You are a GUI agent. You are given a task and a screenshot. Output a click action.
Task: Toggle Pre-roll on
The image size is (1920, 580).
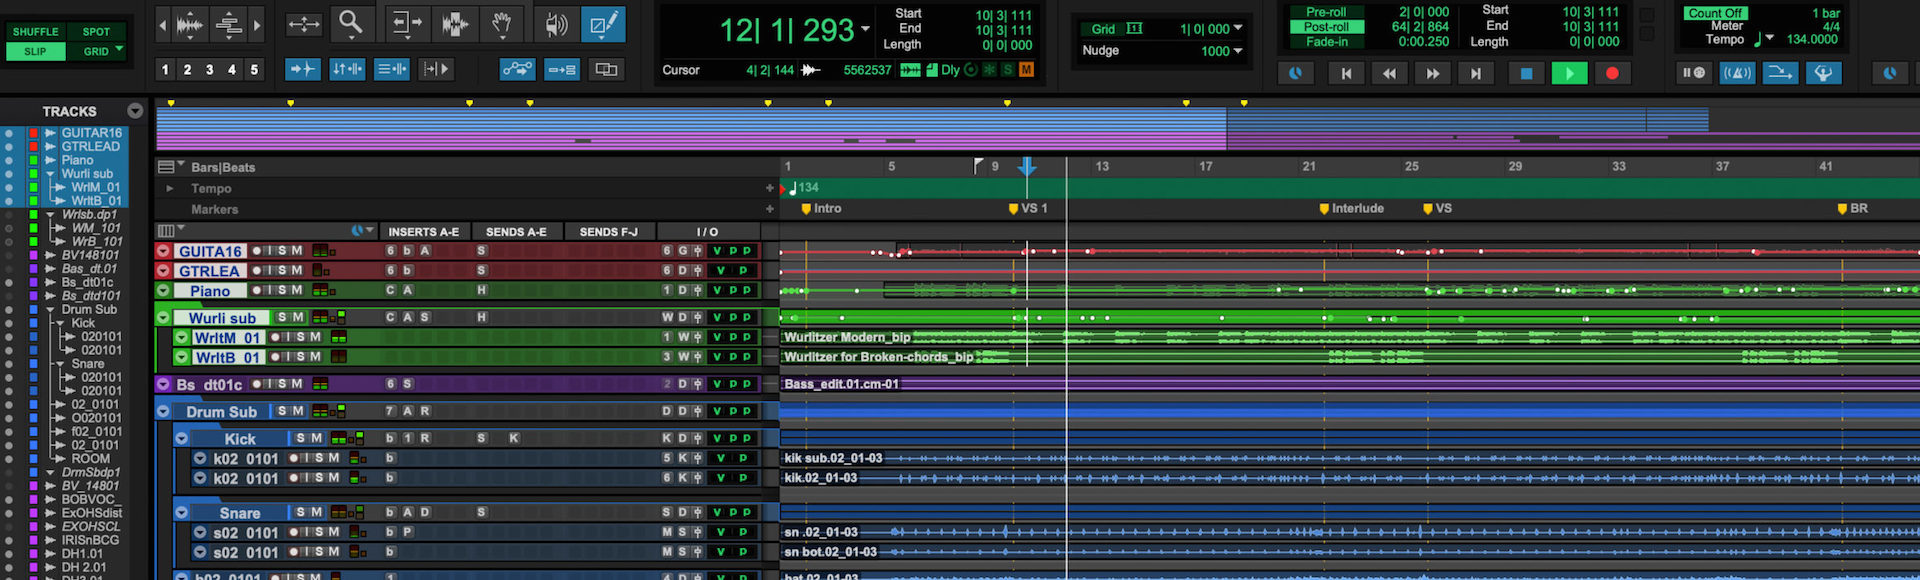point(1326,12)
